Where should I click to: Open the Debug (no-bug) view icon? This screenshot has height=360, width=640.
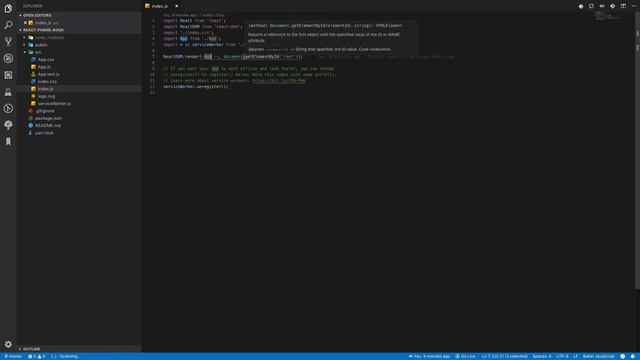[x=8, y=58]
